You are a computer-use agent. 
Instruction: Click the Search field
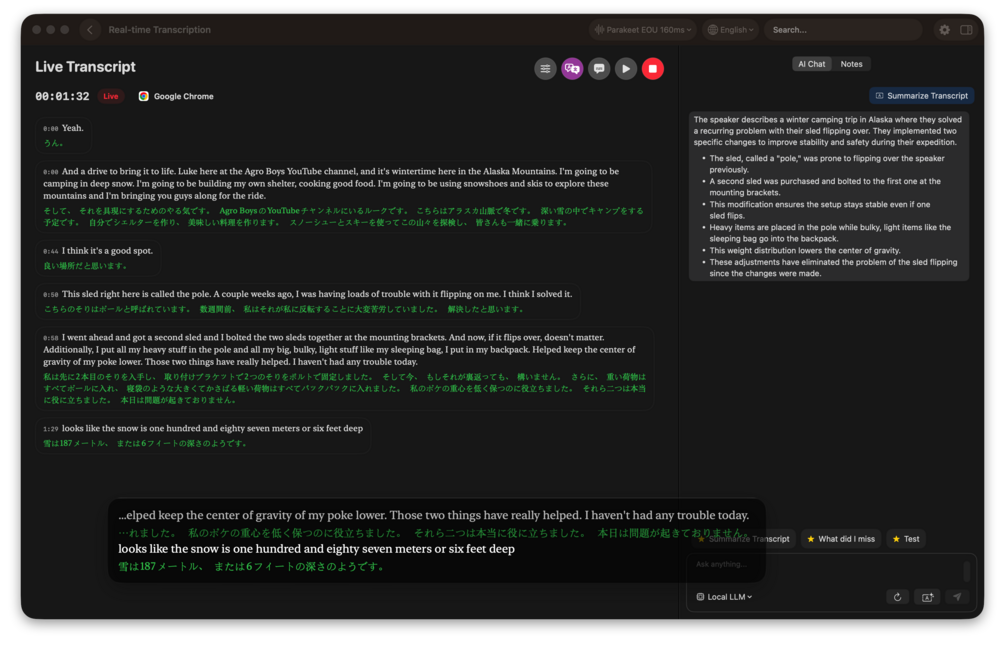click(843, 29)
